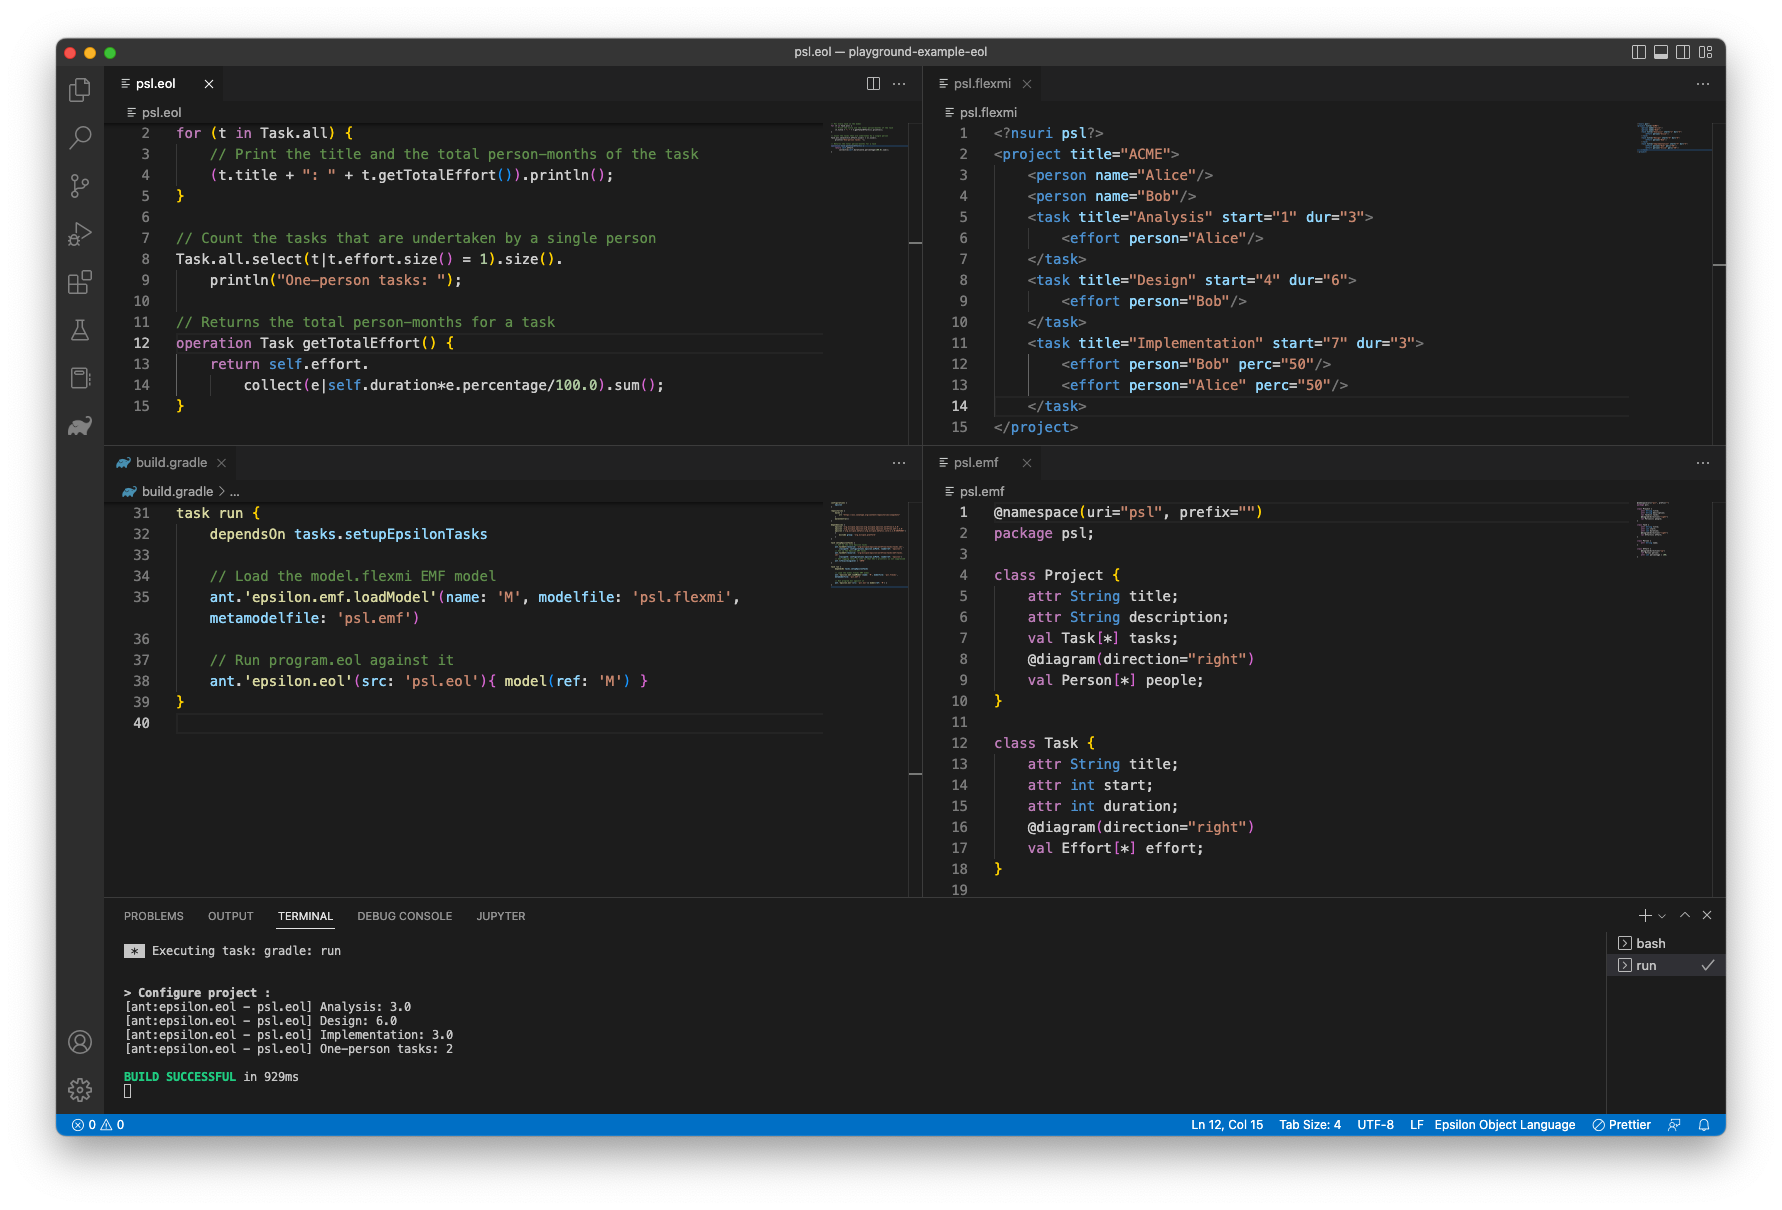Open more actions for build.gradle editor

click(899, 463)
